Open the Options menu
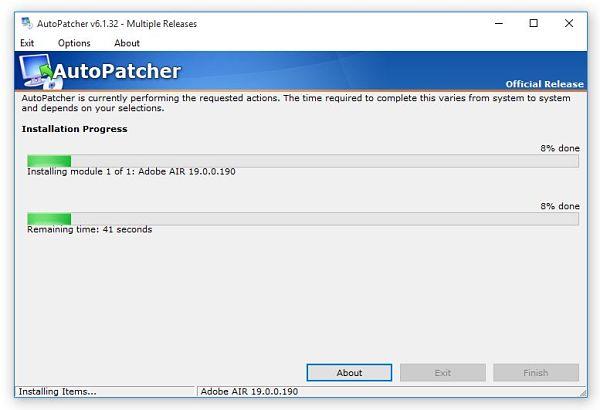The width and height of the screenshot is (600, 410). click(x=74, y=43)
